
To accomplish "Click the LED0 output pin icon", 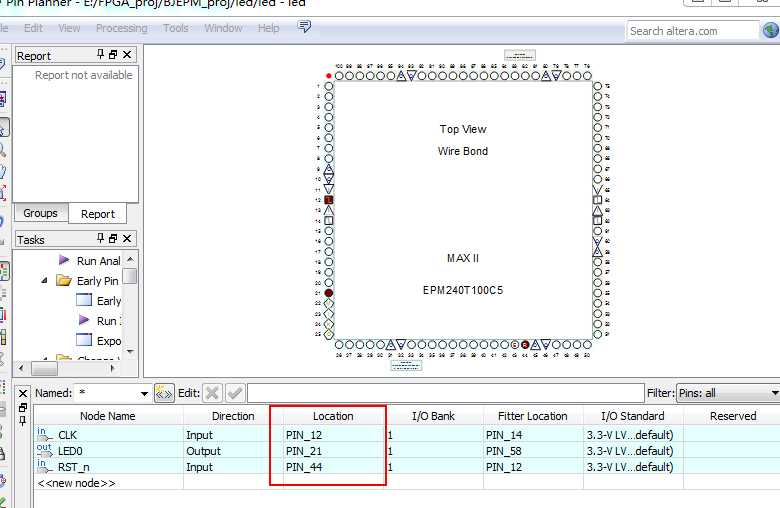I will click(x=44, y=450).
